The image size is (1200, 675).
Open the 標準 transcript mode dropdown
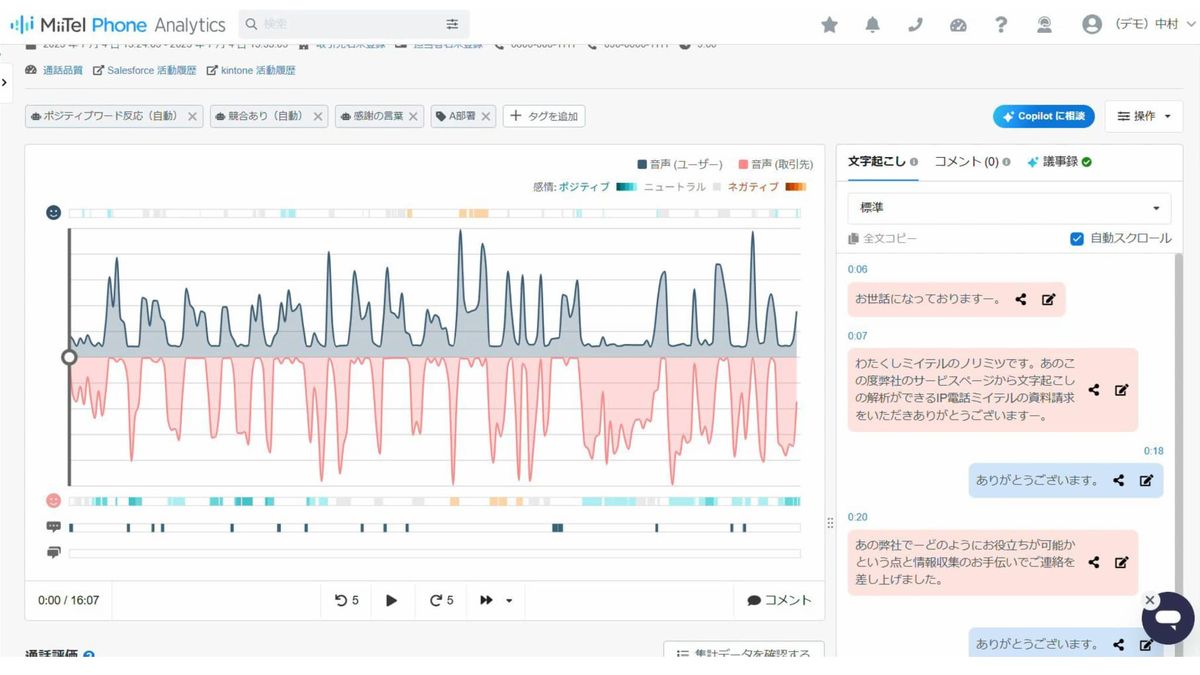click(x=1008, y=208)
